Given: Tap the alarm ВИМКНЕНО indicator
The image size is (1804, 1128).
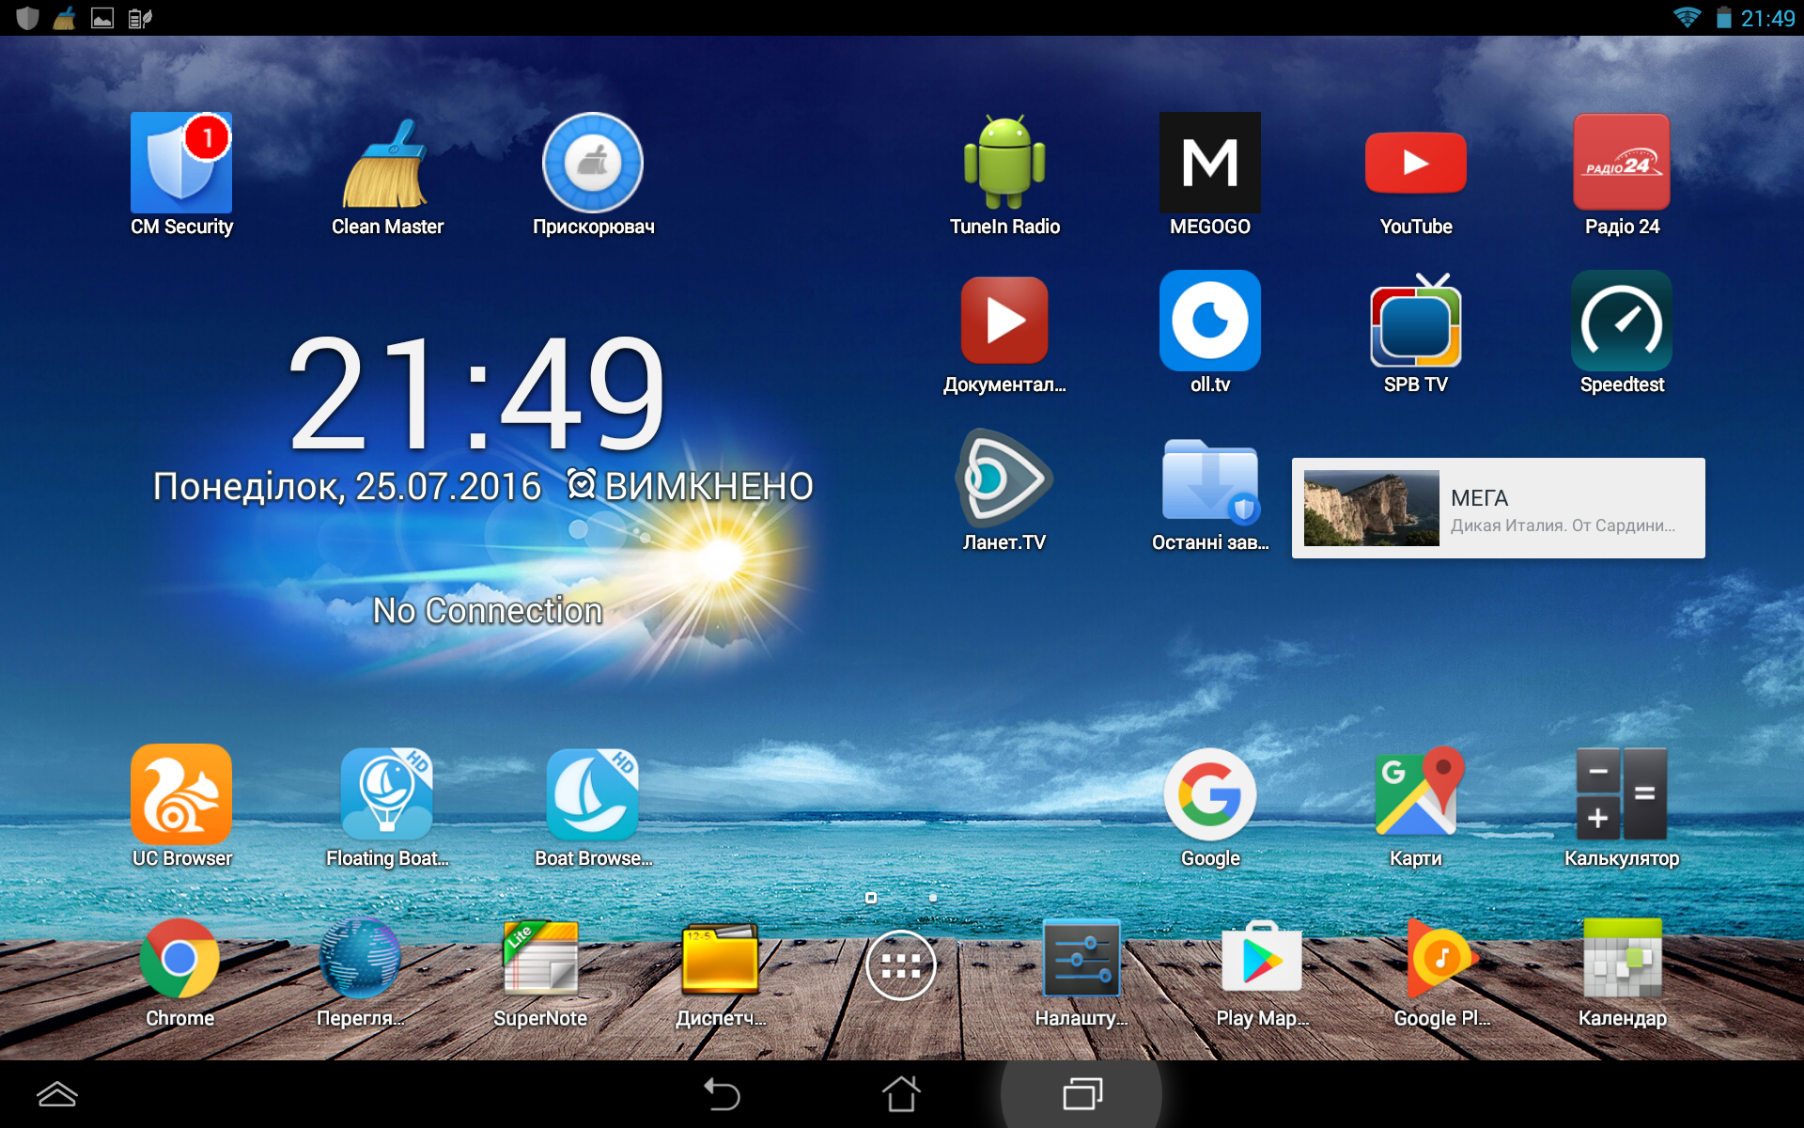Looking at the screenshot, I should [x=691, y=487].
